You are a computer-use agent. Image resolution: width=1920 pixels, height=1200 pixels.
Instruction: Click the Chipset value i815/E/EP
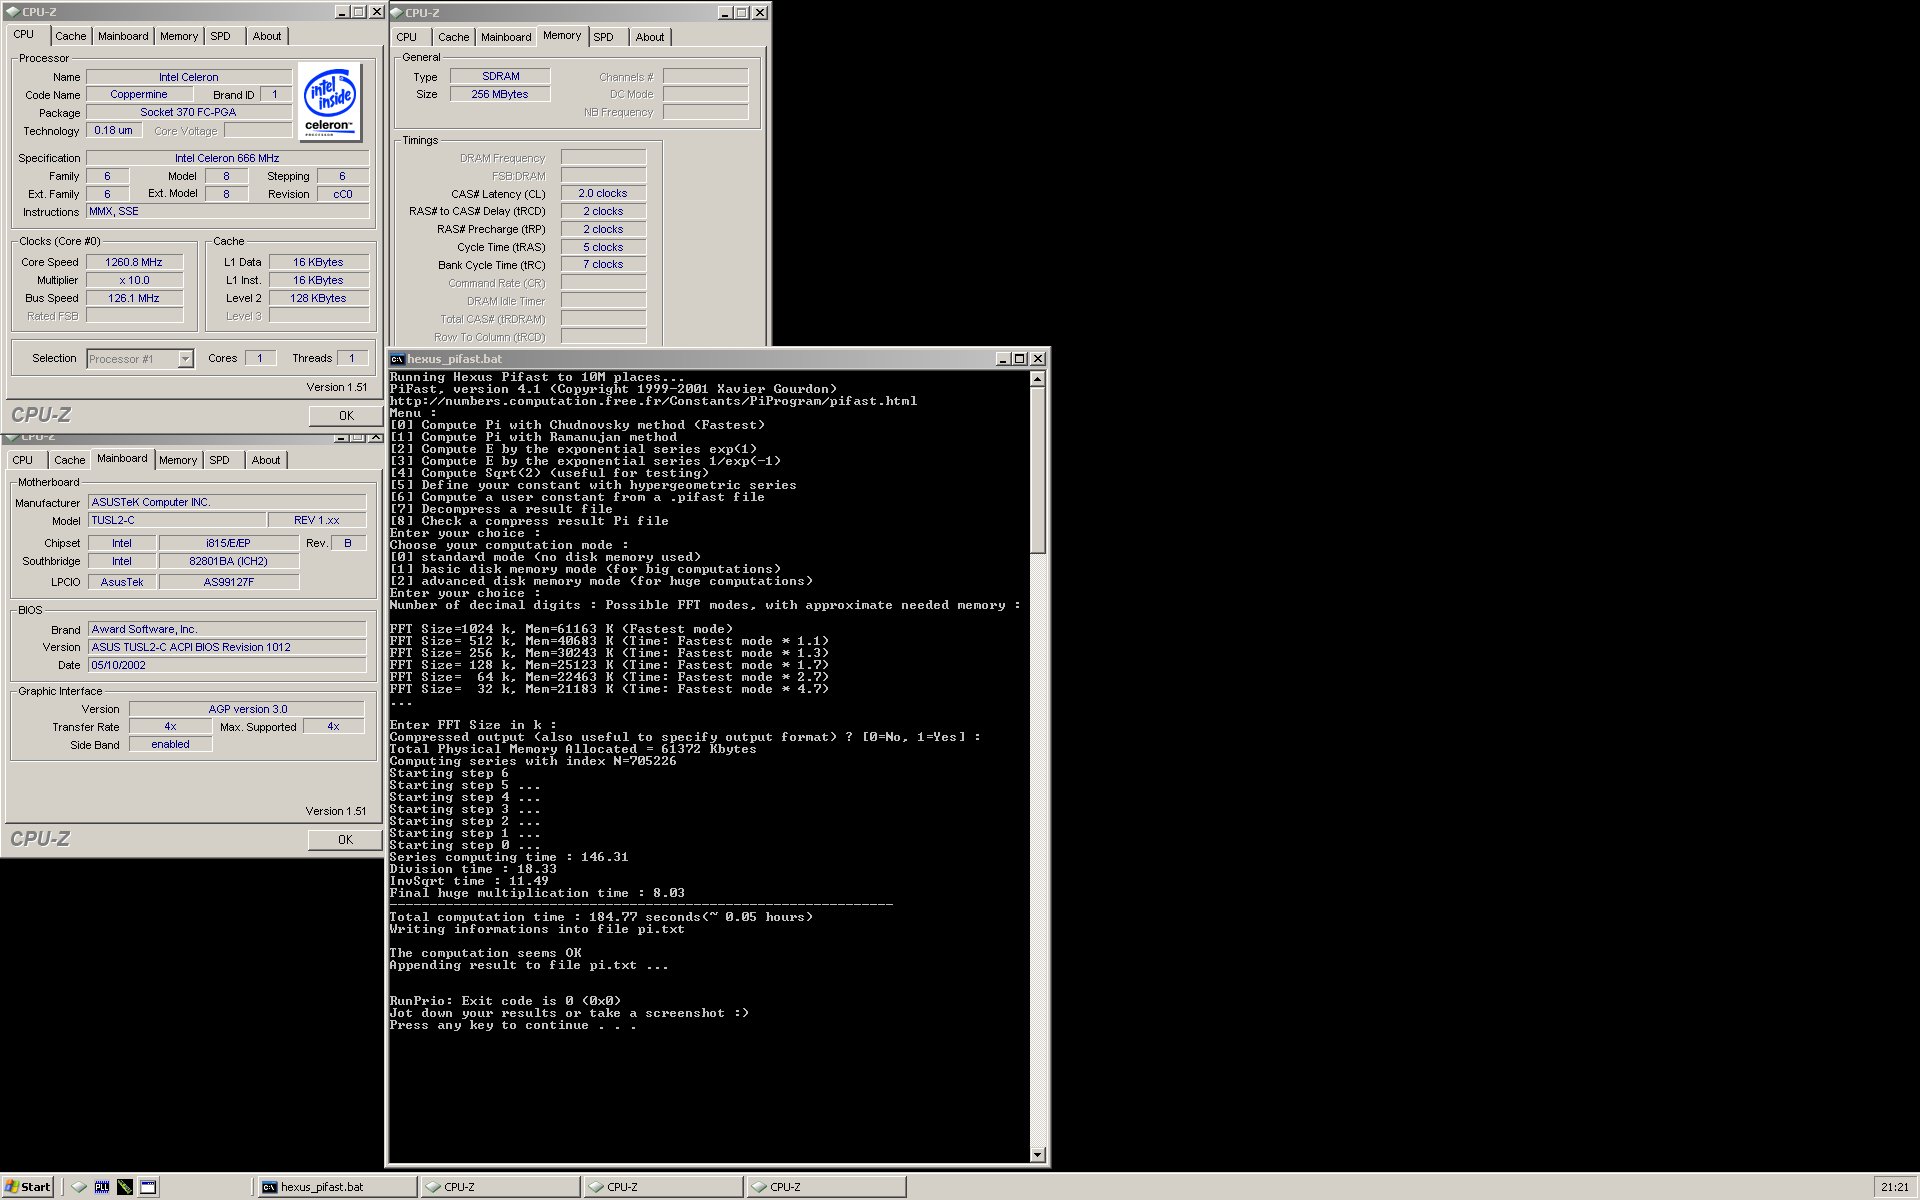pyautogui.click(x=229, y=543)
